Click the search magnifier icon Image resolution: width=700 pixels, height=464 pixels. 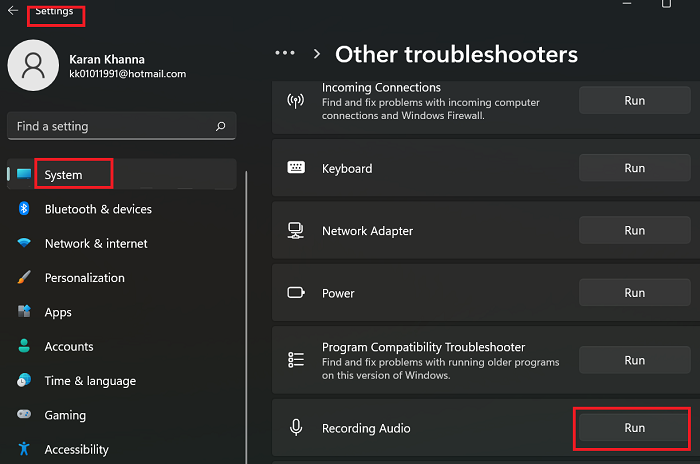click(x=220, y=127)
